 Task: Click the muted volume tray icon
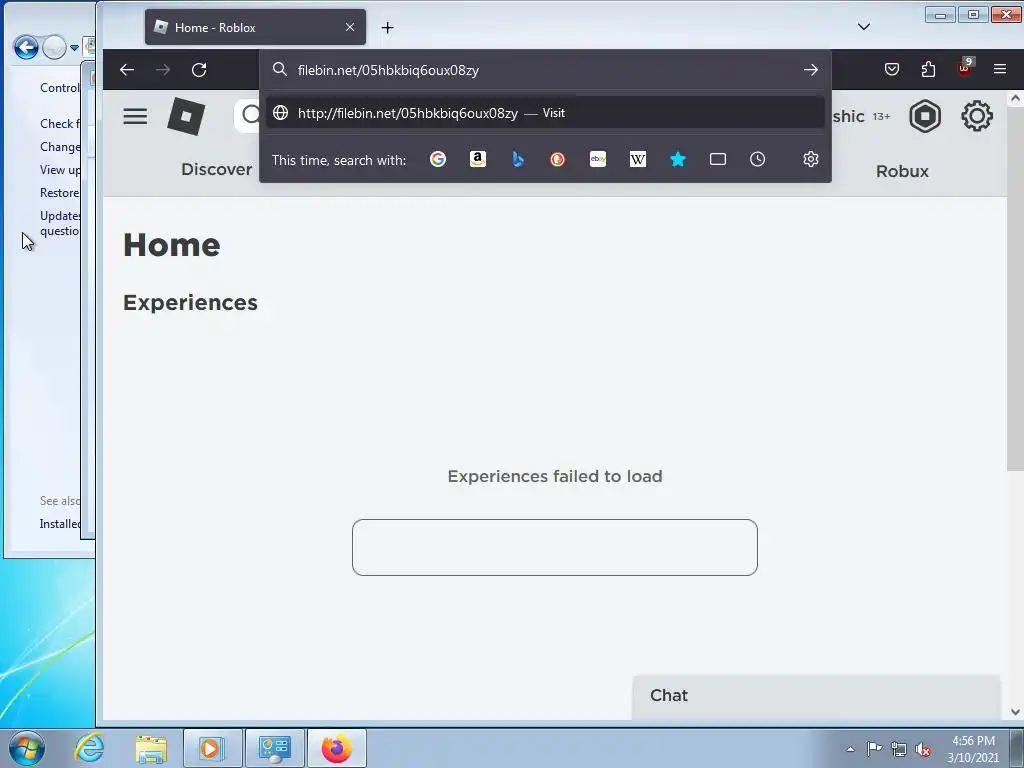coord(923,750)
